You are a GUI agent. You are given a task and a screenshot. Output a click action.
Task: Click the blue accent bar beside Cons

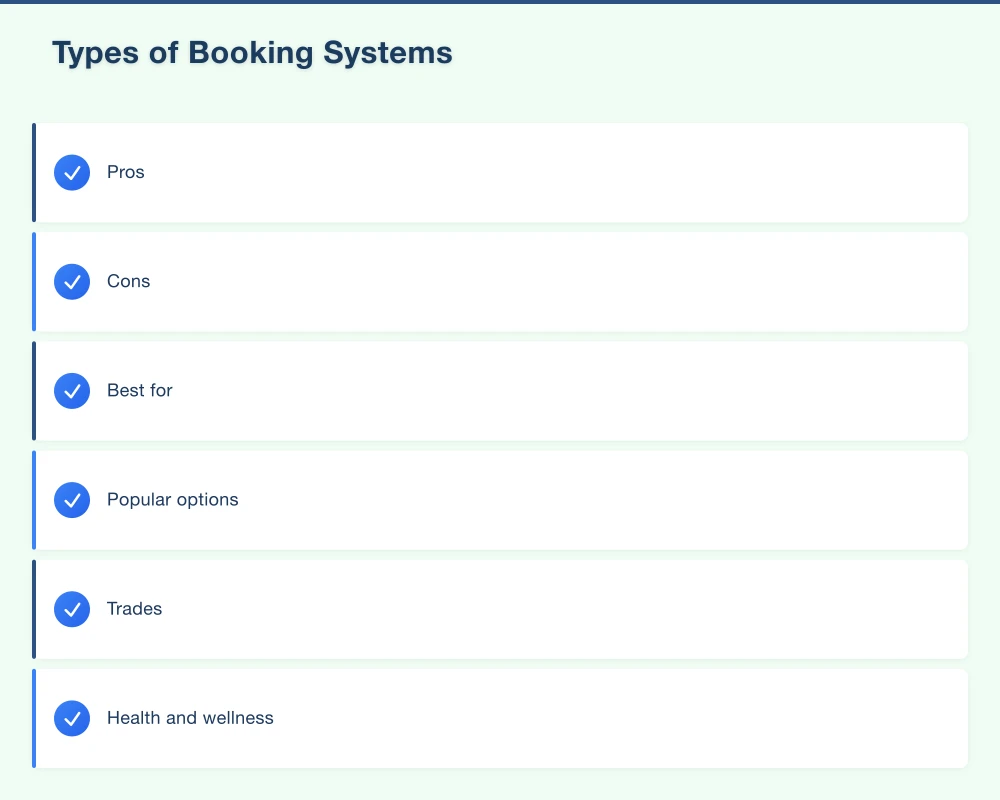(35, 281)
